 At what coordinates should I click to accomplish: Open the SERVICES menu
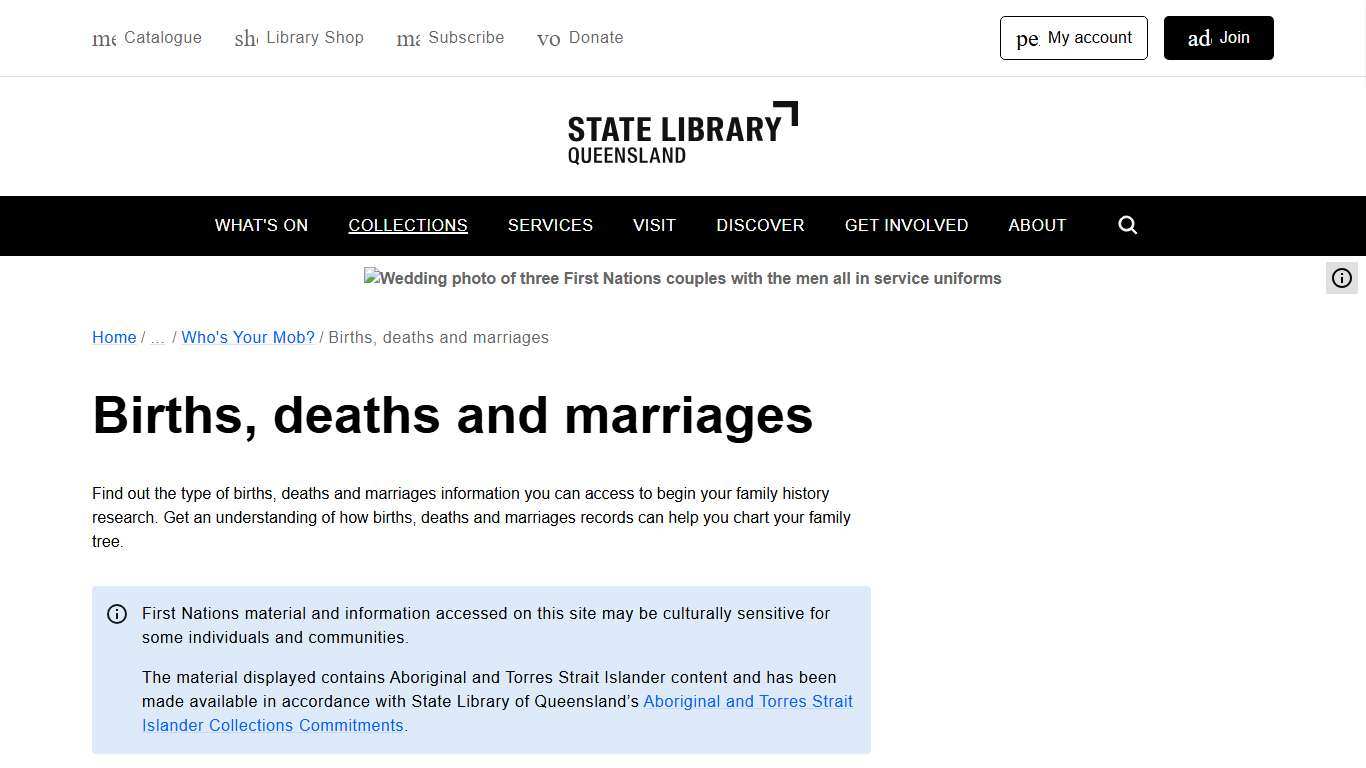[x=550, y=225]
